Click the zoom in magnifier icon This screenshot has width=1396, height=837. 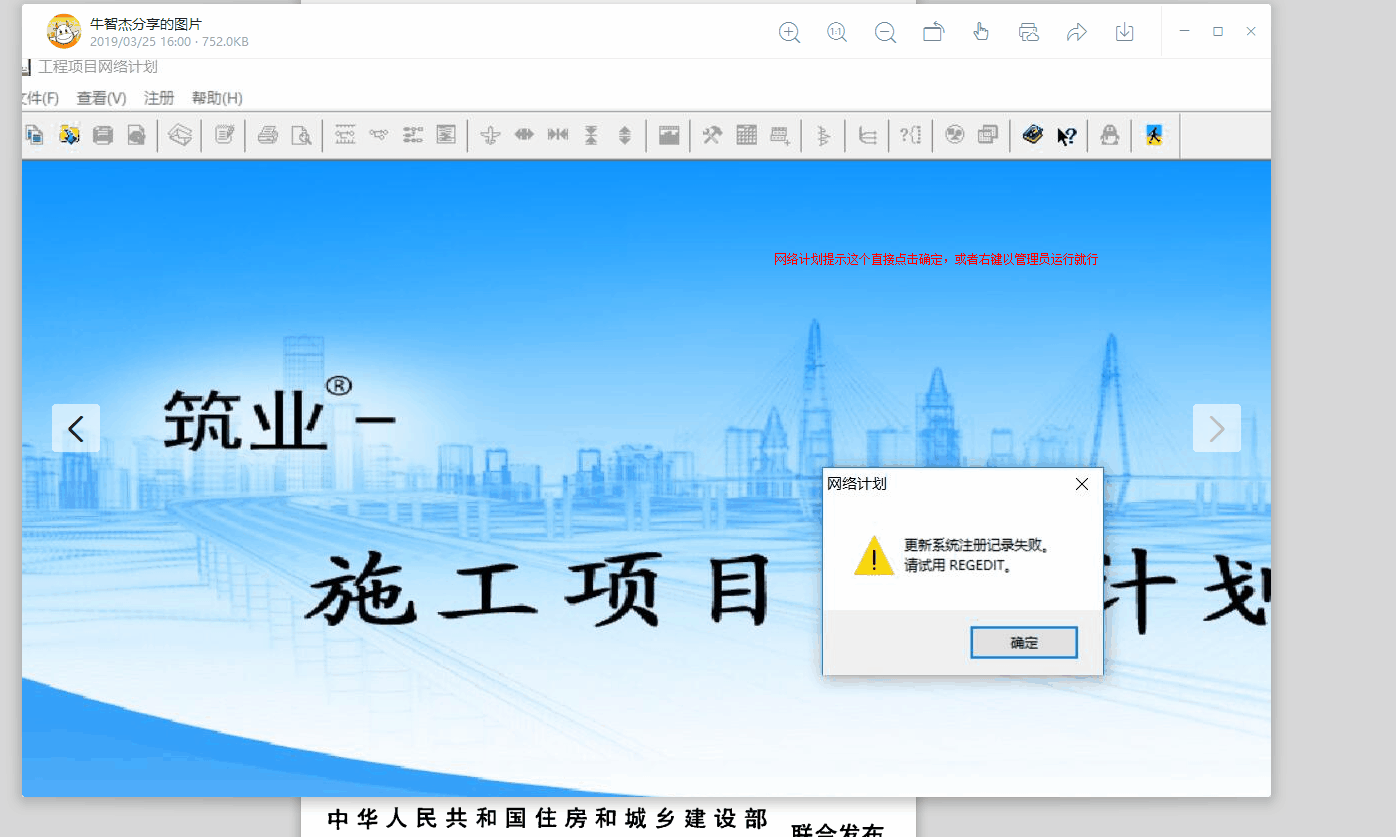click(789, 32)
